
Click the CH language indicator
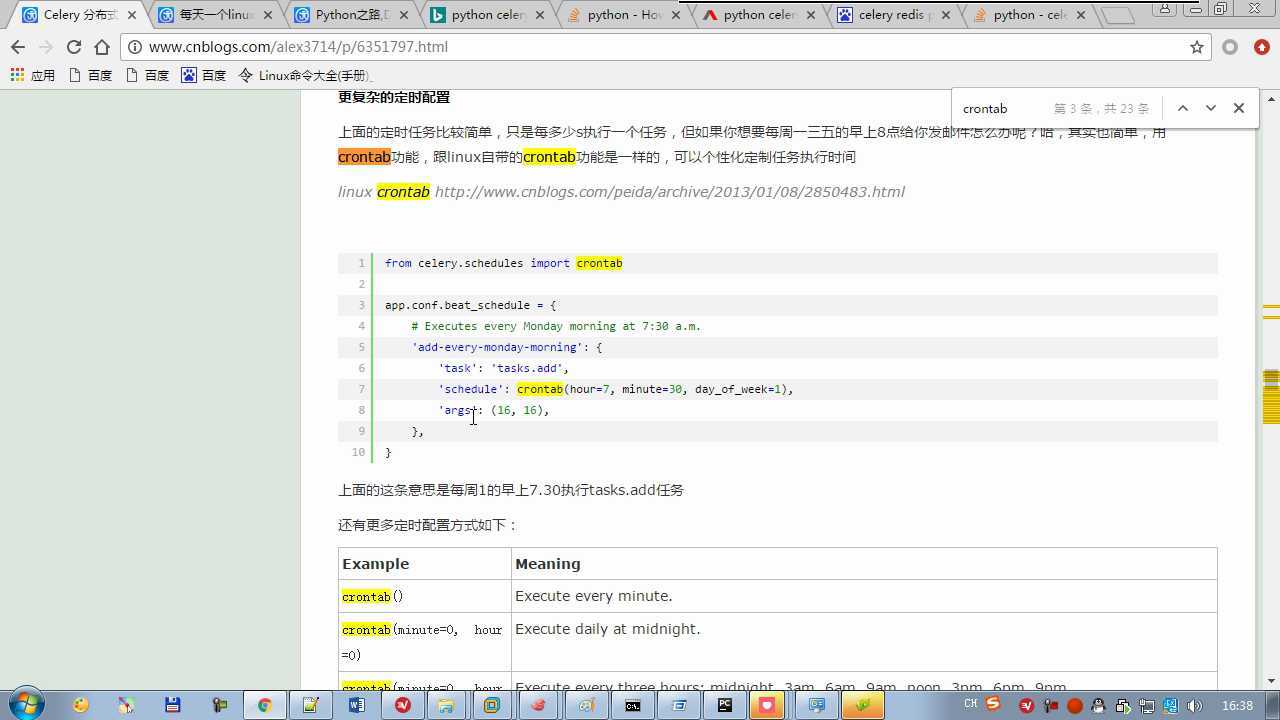click(x=970, y=705)
